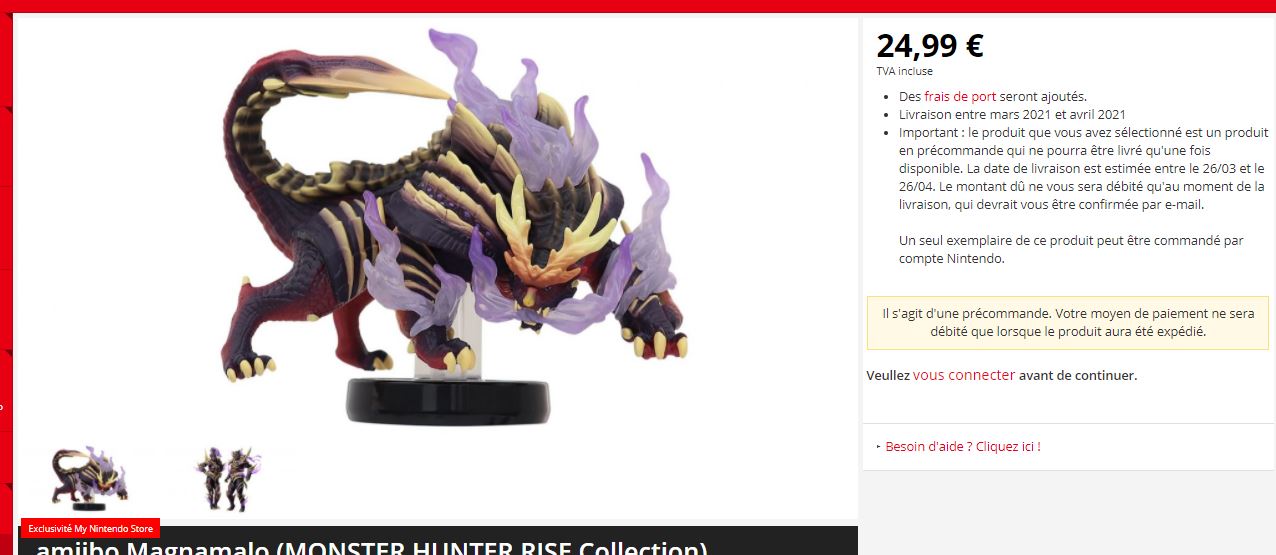Click the black amiibo base in the main image

click(x=448, y=400)
